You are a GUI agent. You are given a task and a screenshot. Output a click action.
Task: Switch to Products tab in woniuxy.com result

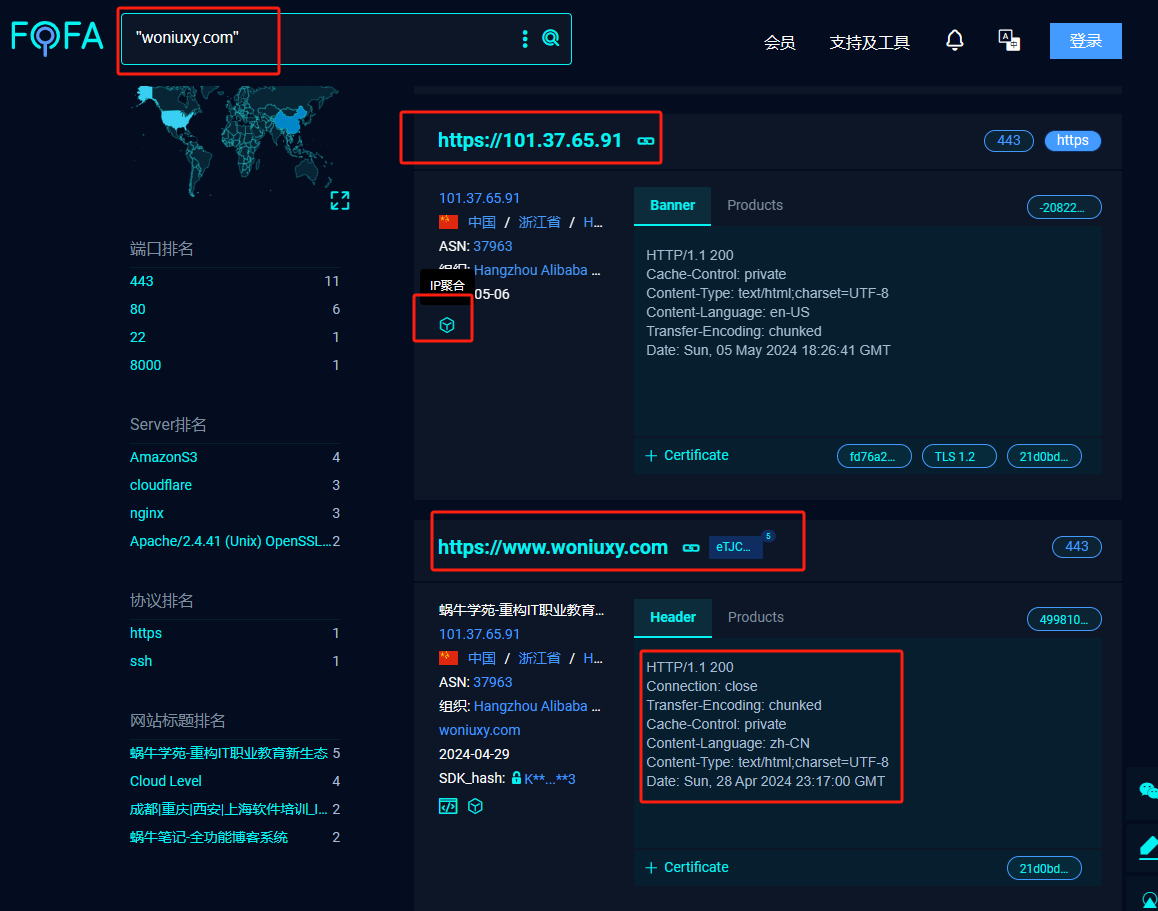(x=756, y=617)
